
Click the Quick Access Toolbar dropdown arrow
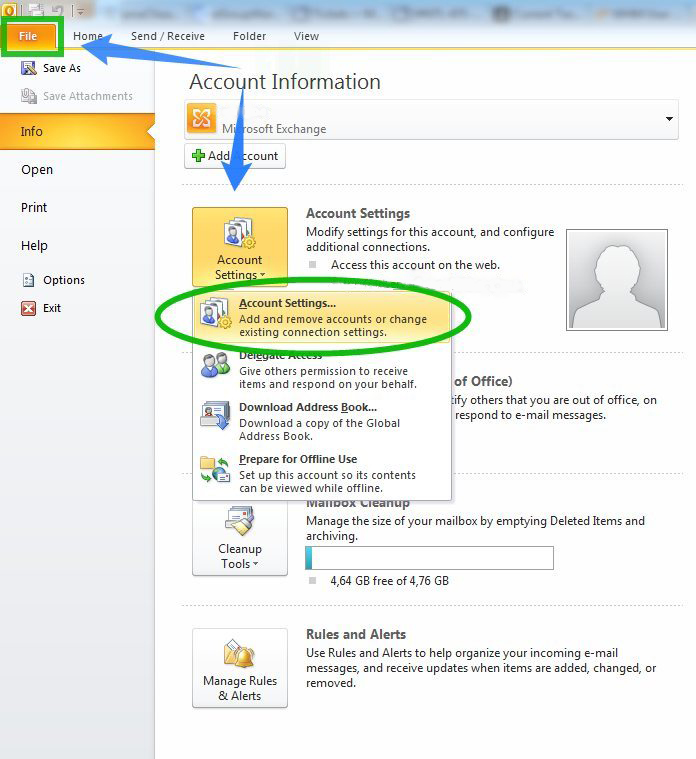(x=80, y=10)
